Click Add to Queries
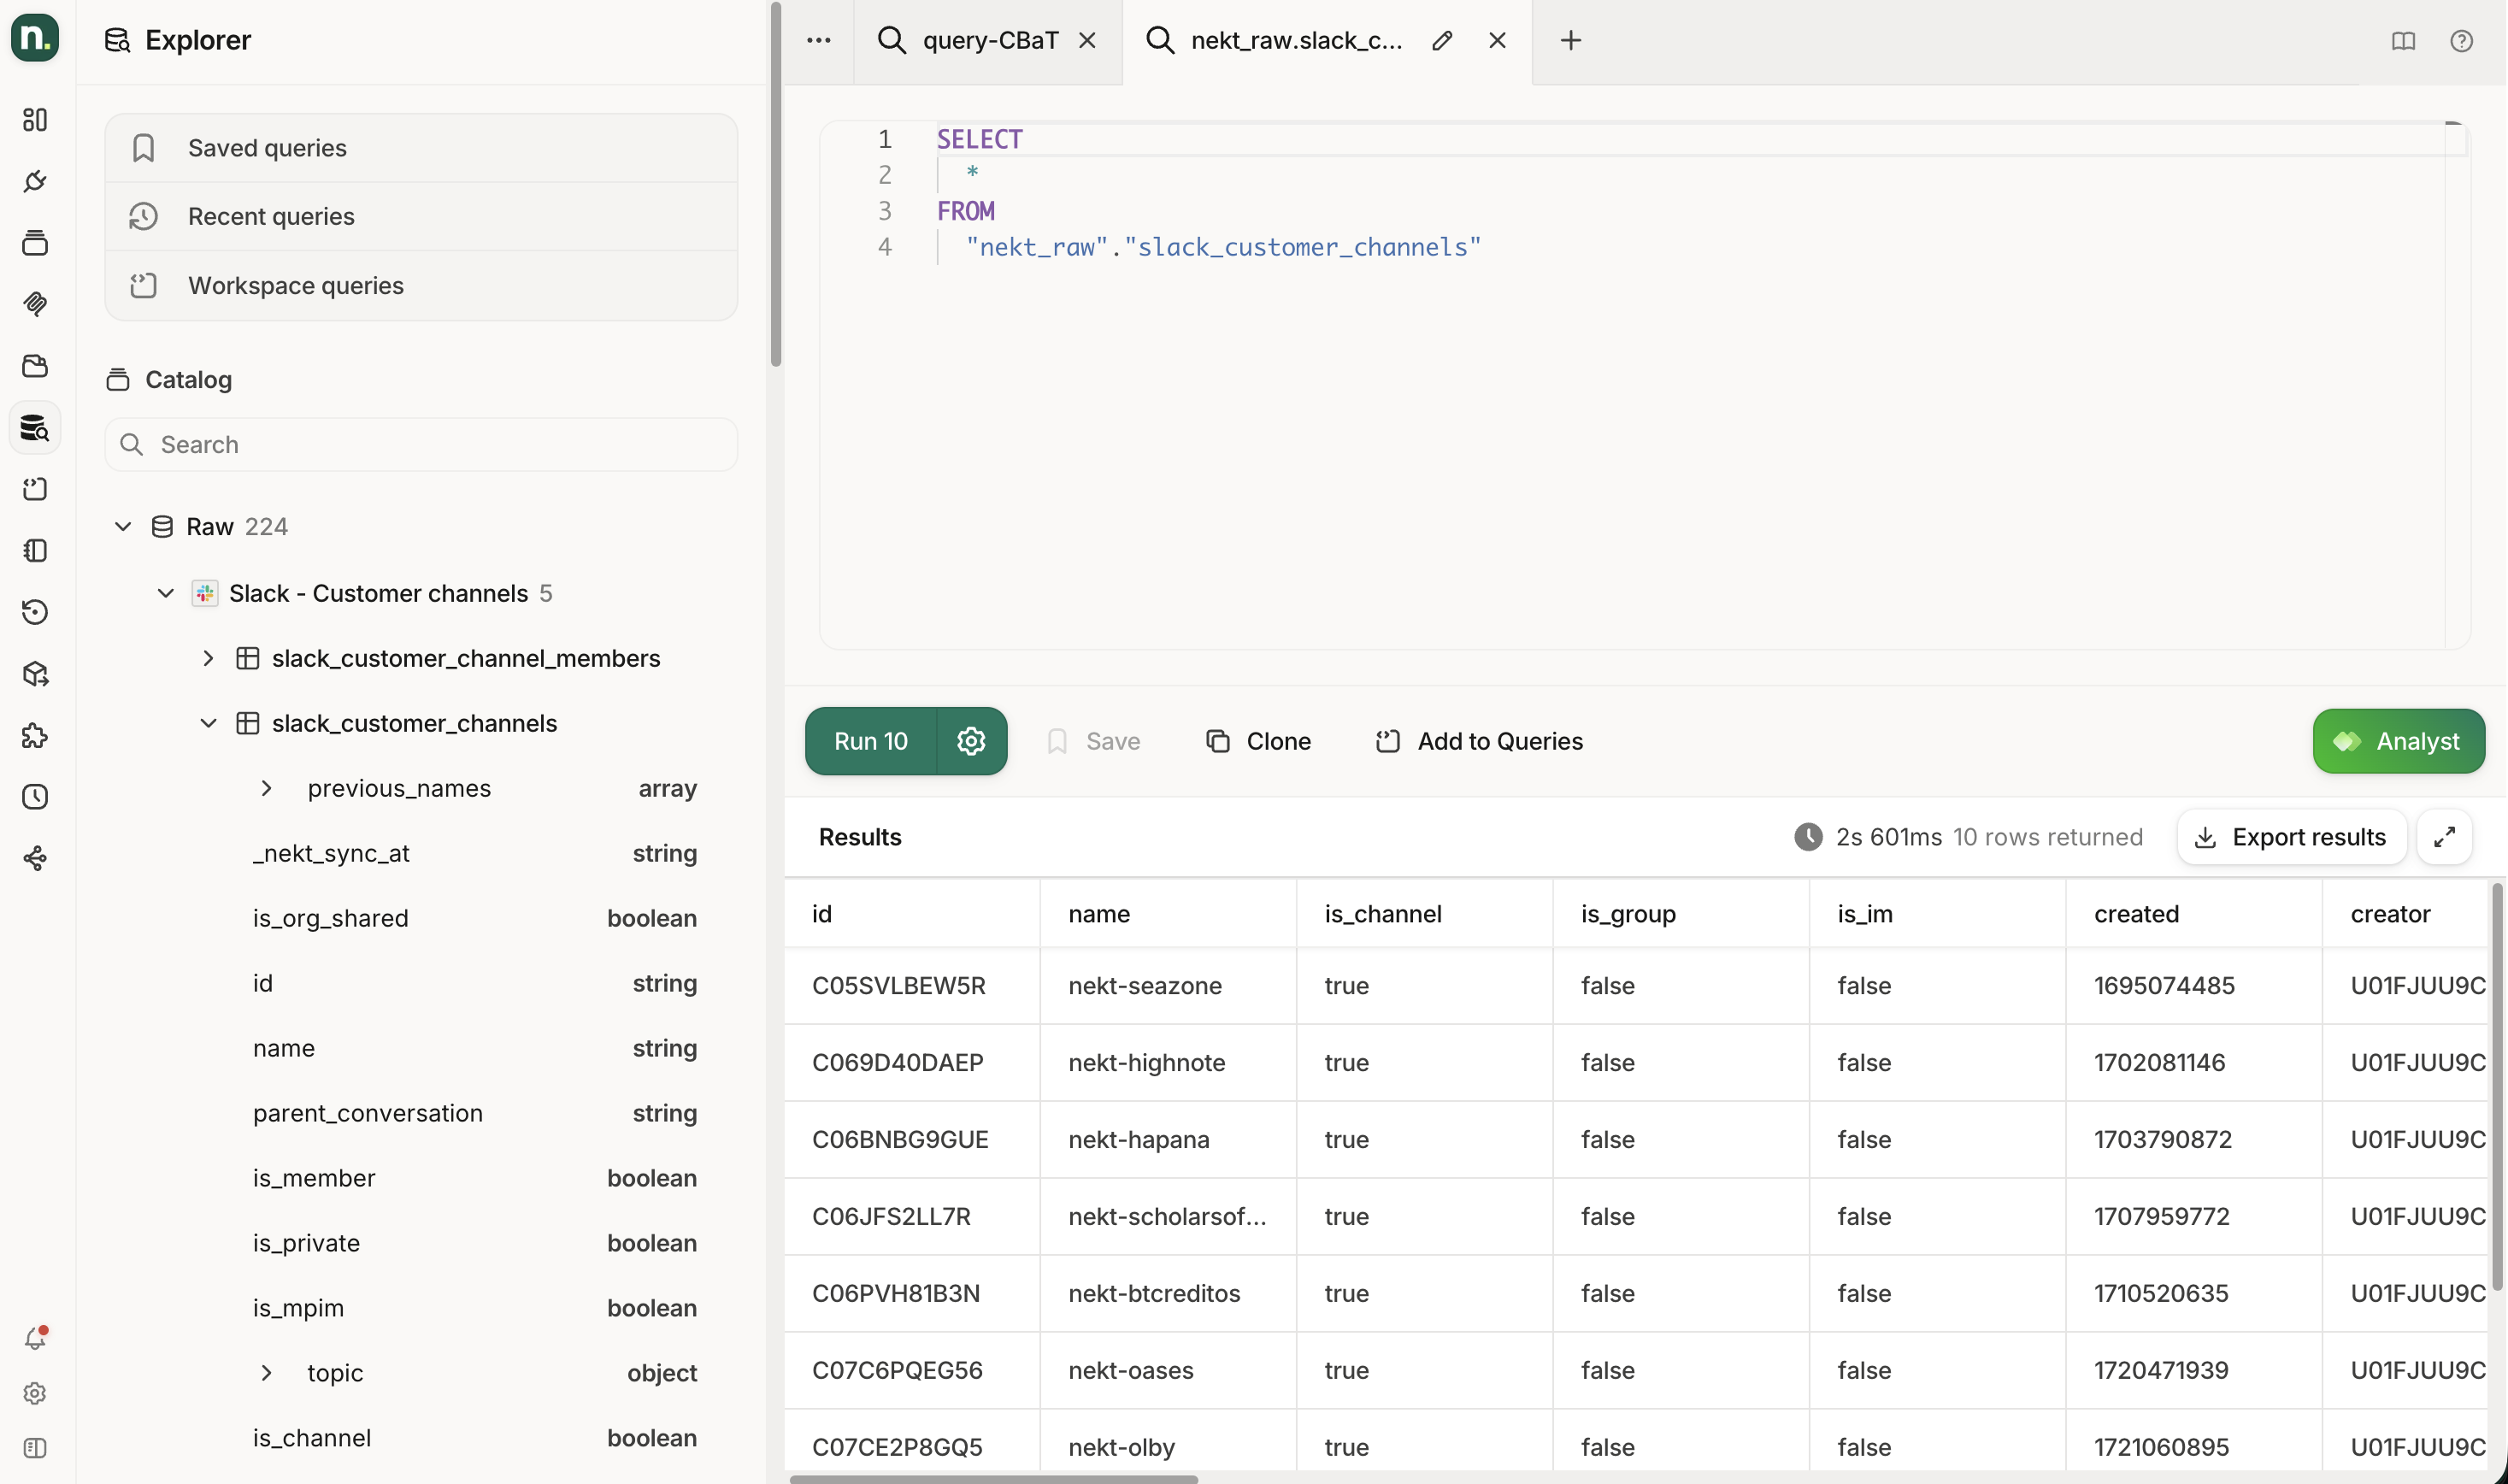 coord(1479,741)
